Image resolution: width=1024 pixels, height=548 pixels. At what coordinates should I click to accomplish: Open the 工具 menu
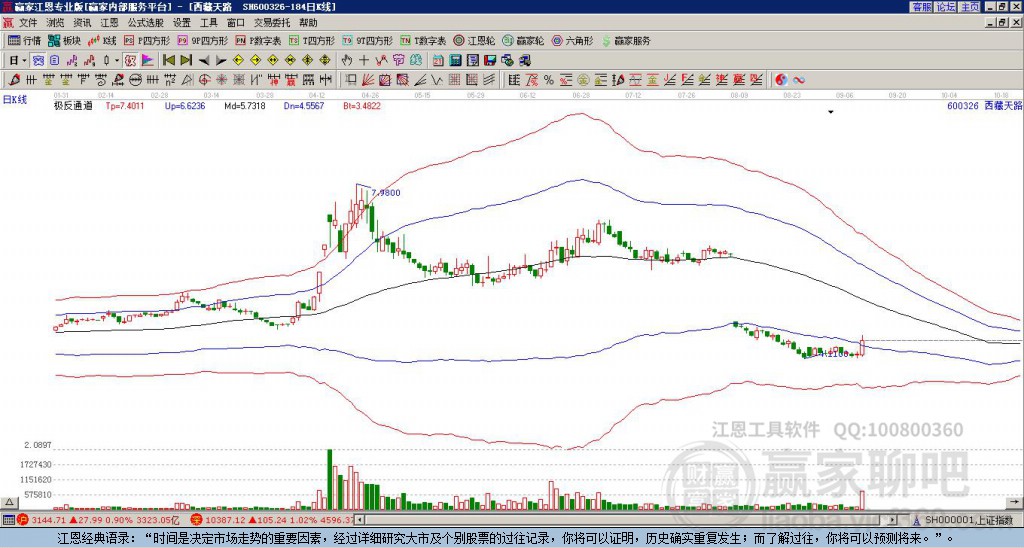(208, 23)
